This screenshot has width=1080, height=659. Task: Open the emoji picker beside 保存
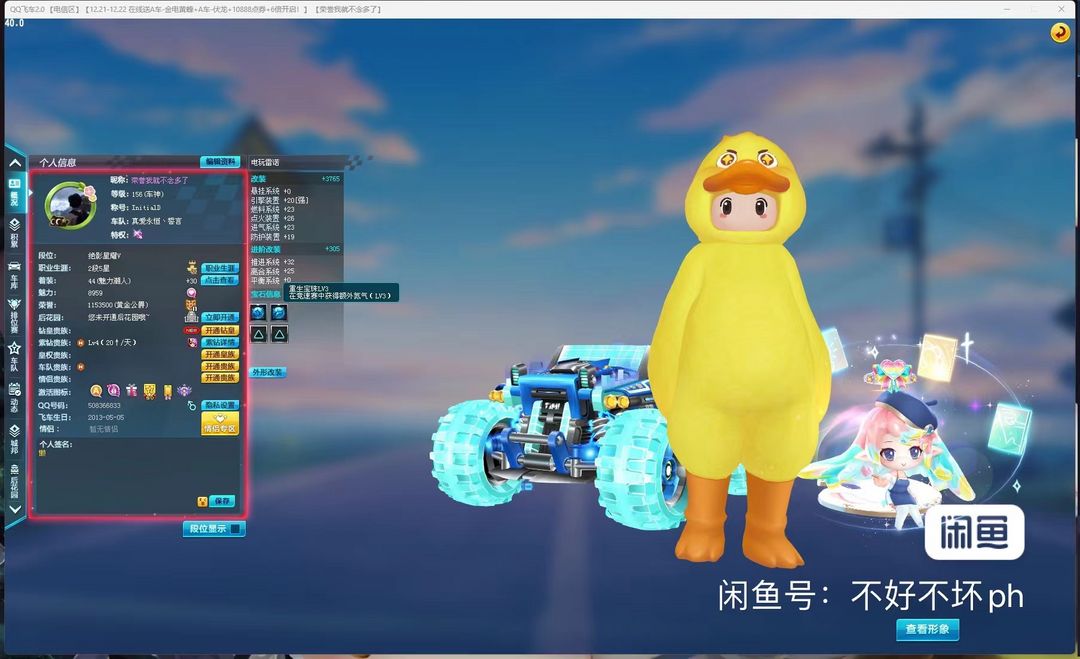click(202, 501)
